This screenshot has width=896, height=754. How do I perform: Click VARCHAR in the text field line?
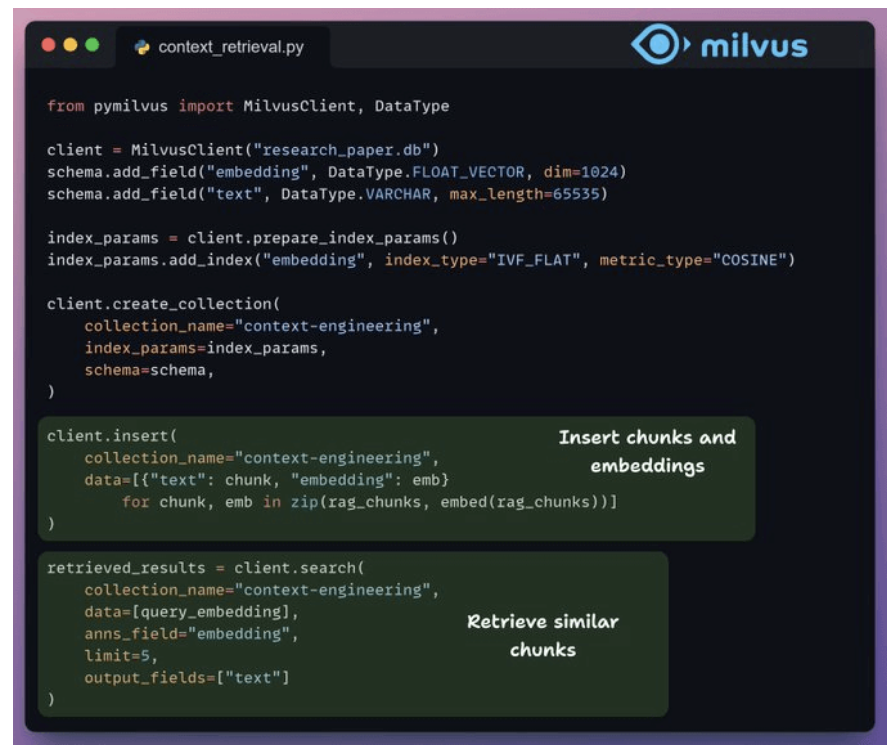coord(401,193)
